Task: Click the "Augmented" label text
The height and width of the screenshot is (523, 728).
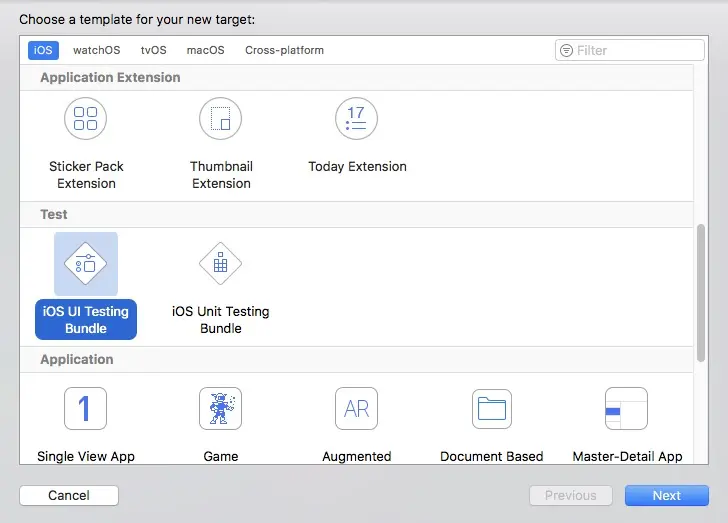Action: pyautogui.click(x=357, y=456)
